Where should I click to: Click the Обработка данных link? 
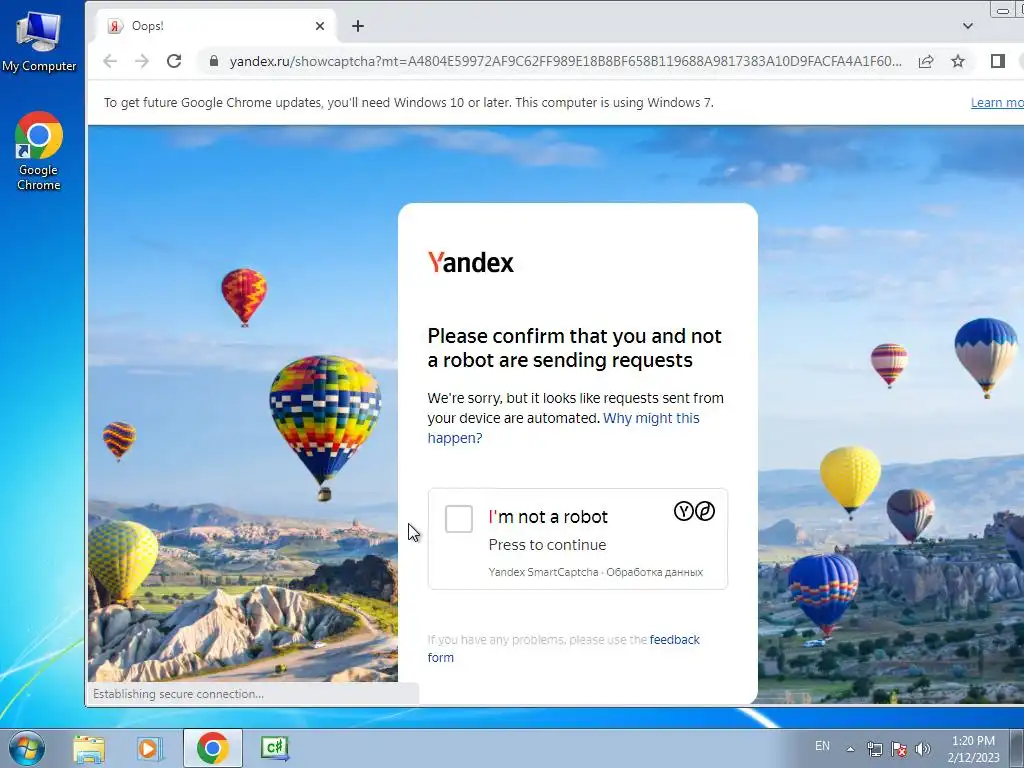point(654,572)
